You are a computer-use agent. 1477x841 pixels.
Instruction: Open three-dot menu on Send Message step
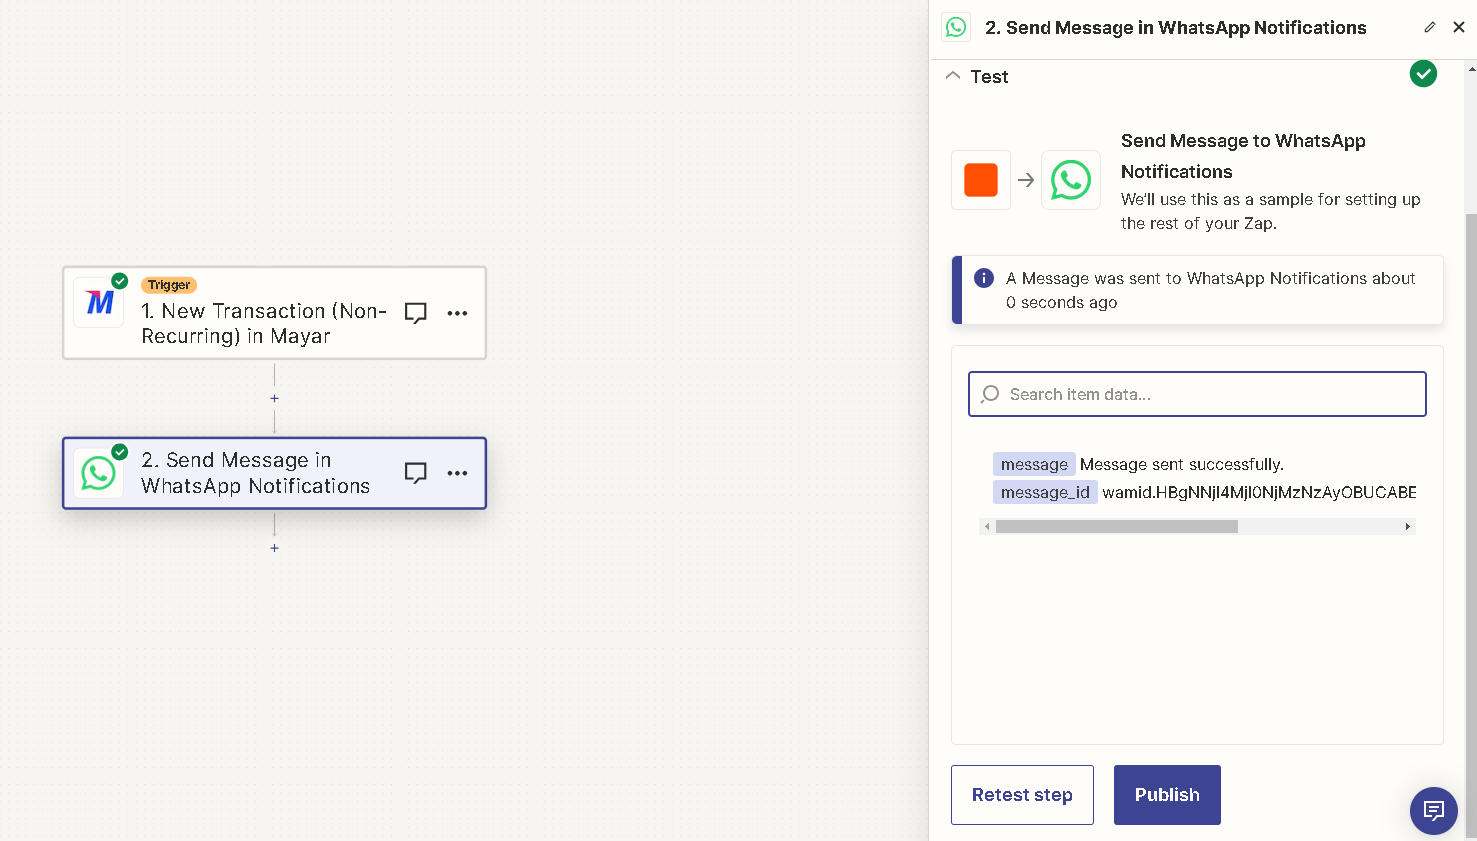457,473
